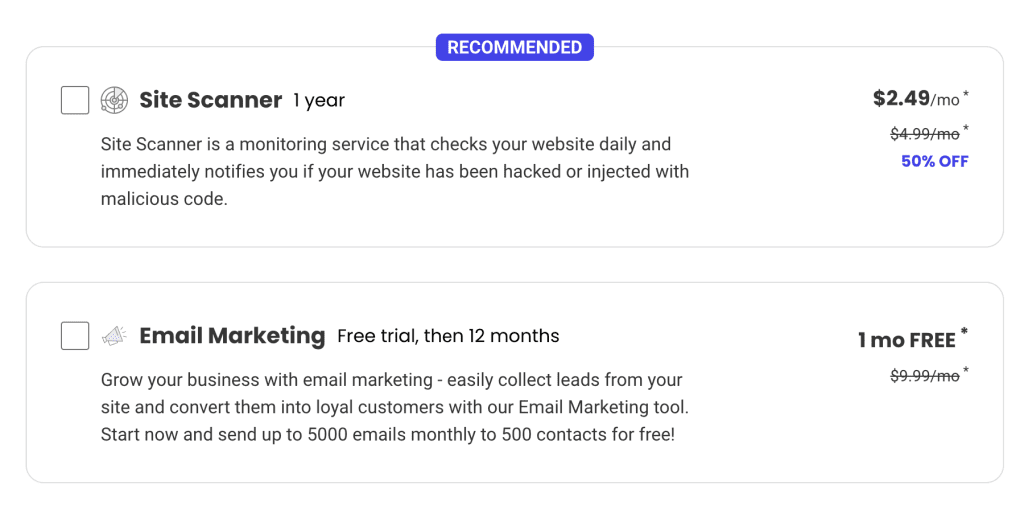
Task: Click the Site Scanner radar icon
Action: click(115, 100)
